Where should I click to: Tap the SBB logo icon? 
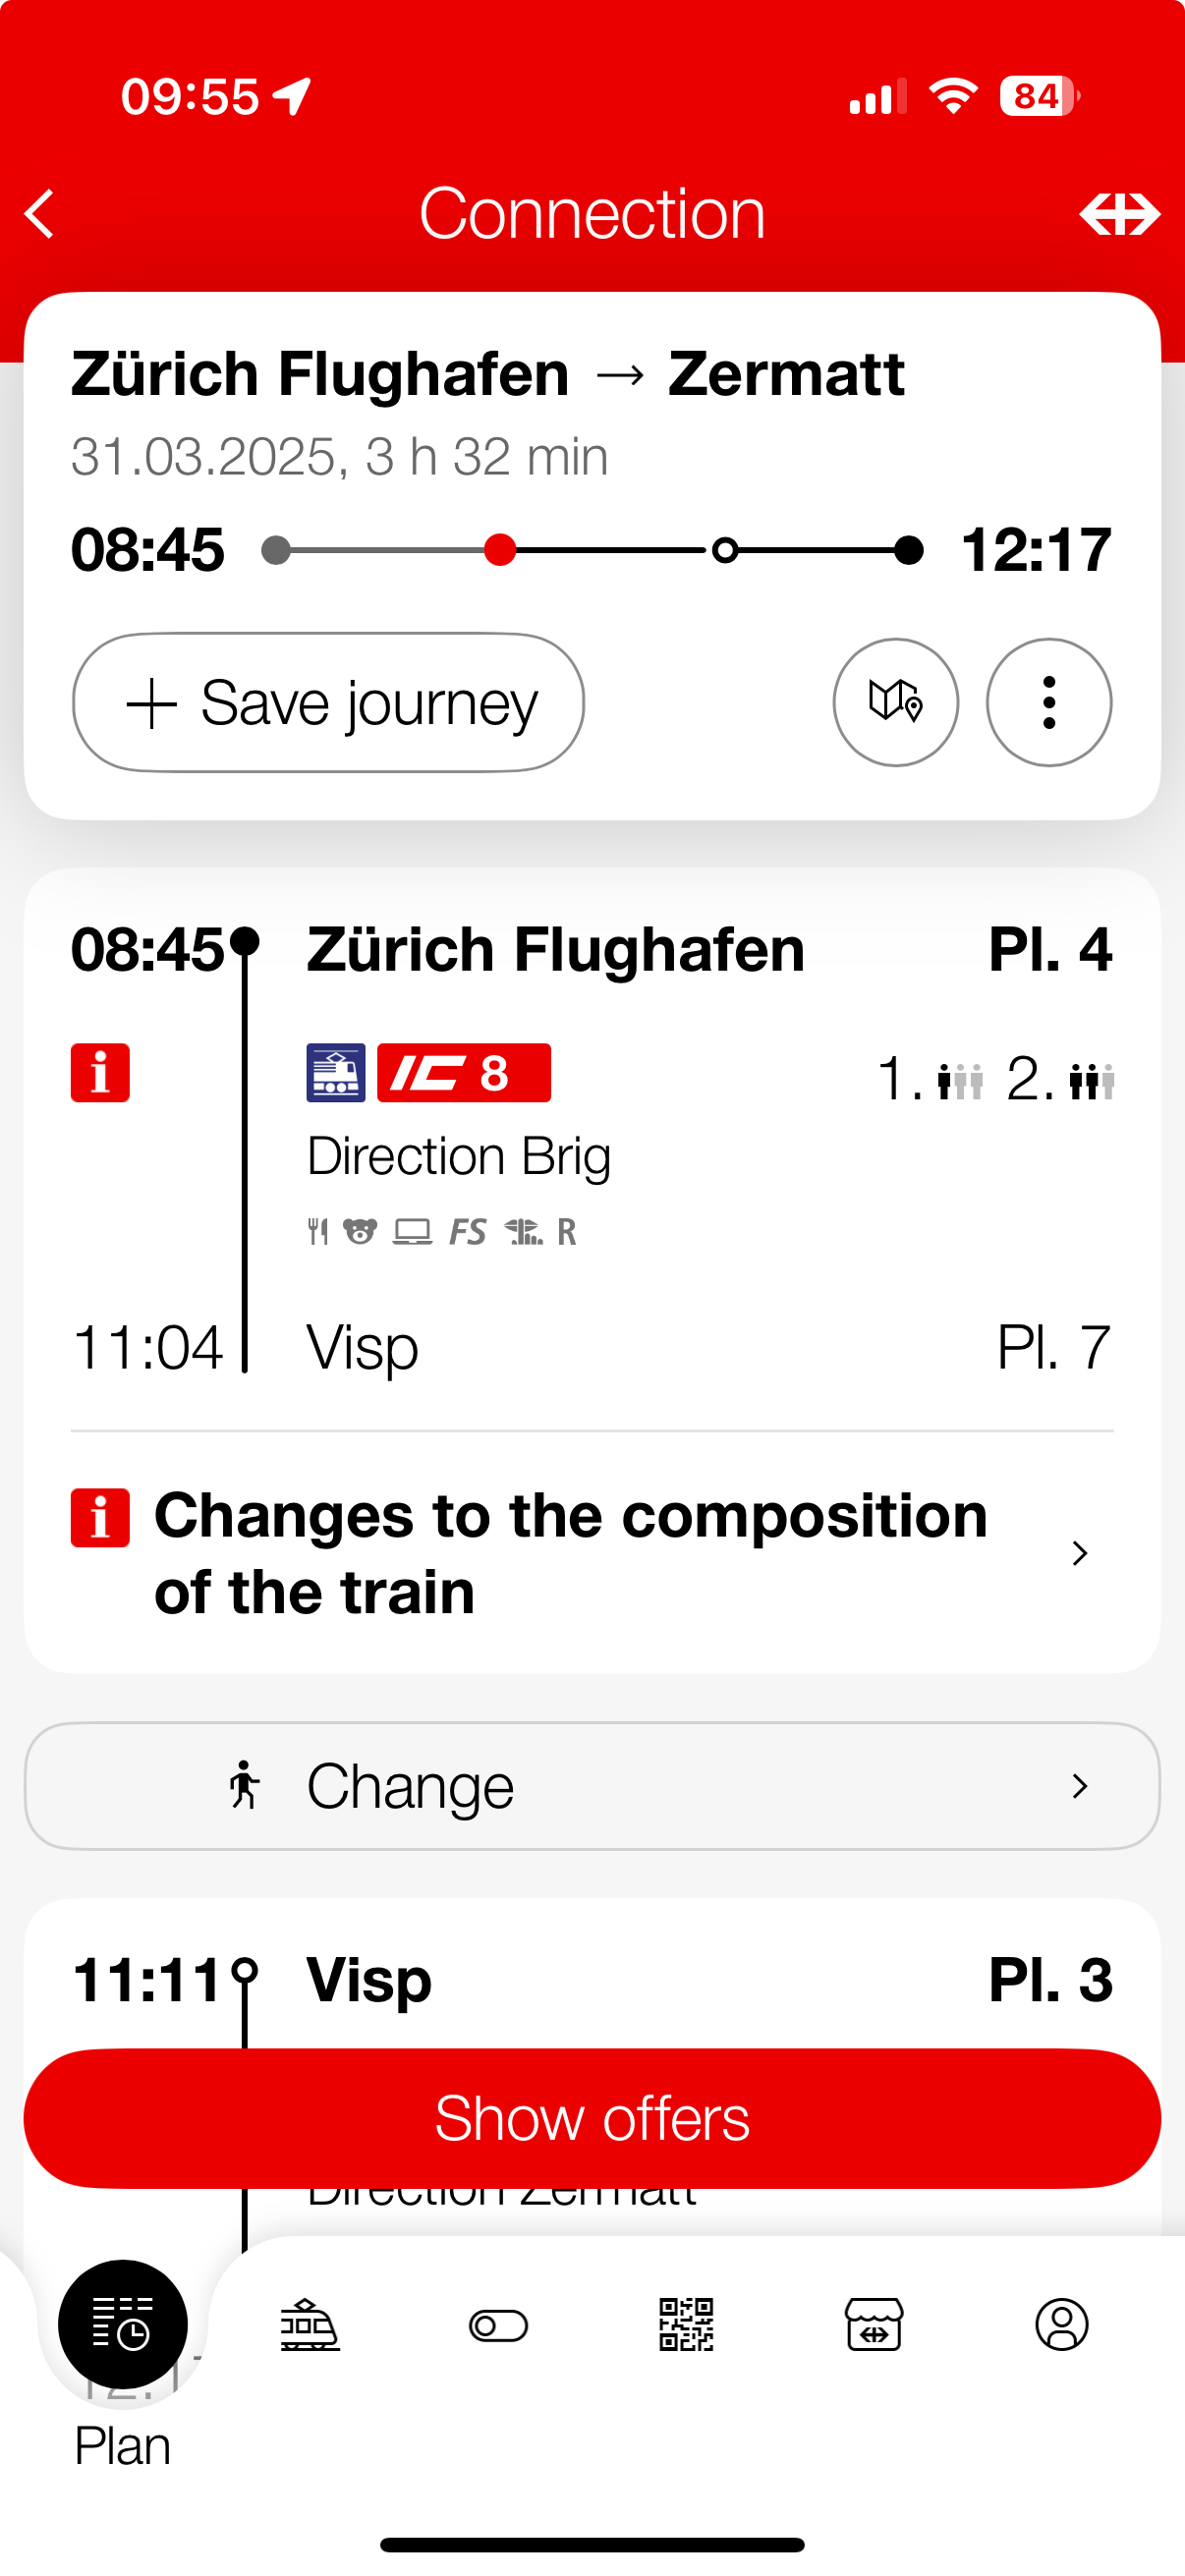coord(1119,214)
